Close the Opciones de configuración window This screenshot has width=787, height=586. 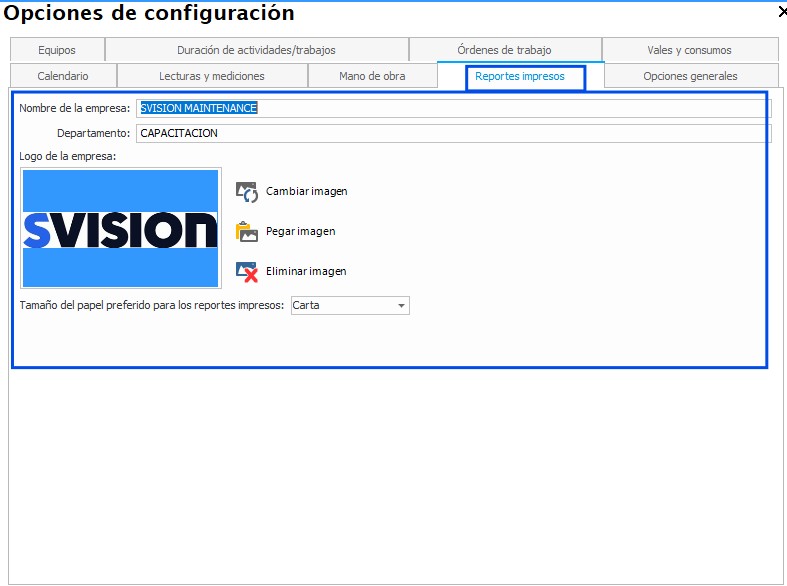782,12
